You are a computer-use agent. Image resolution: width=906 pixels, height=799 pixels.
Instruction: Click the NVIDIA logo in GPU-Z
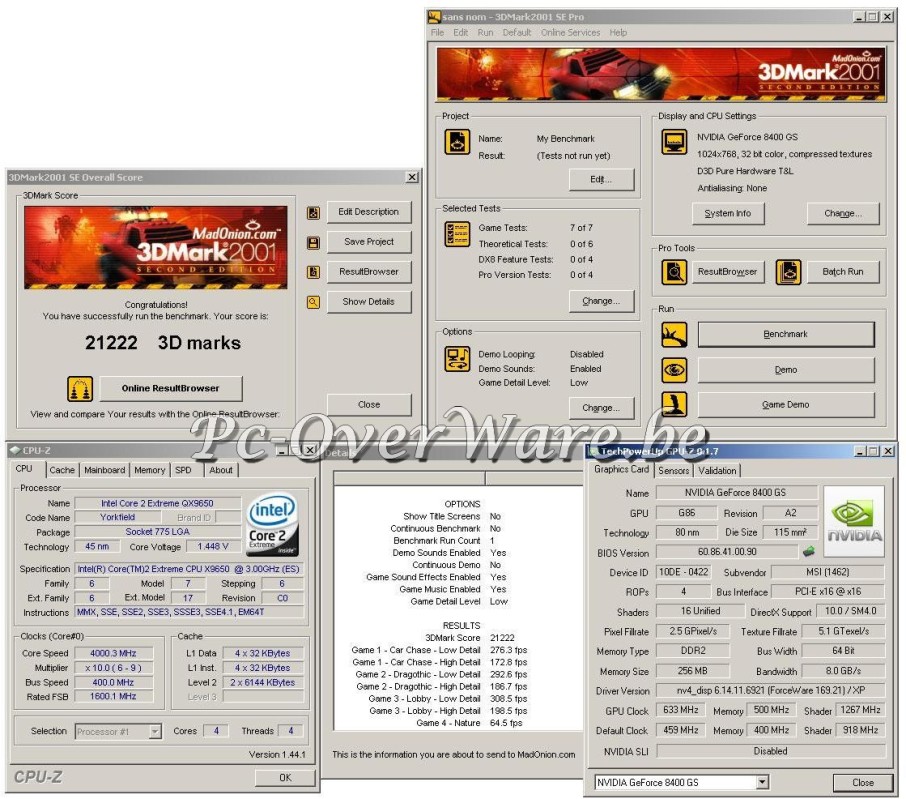(854, 522)
